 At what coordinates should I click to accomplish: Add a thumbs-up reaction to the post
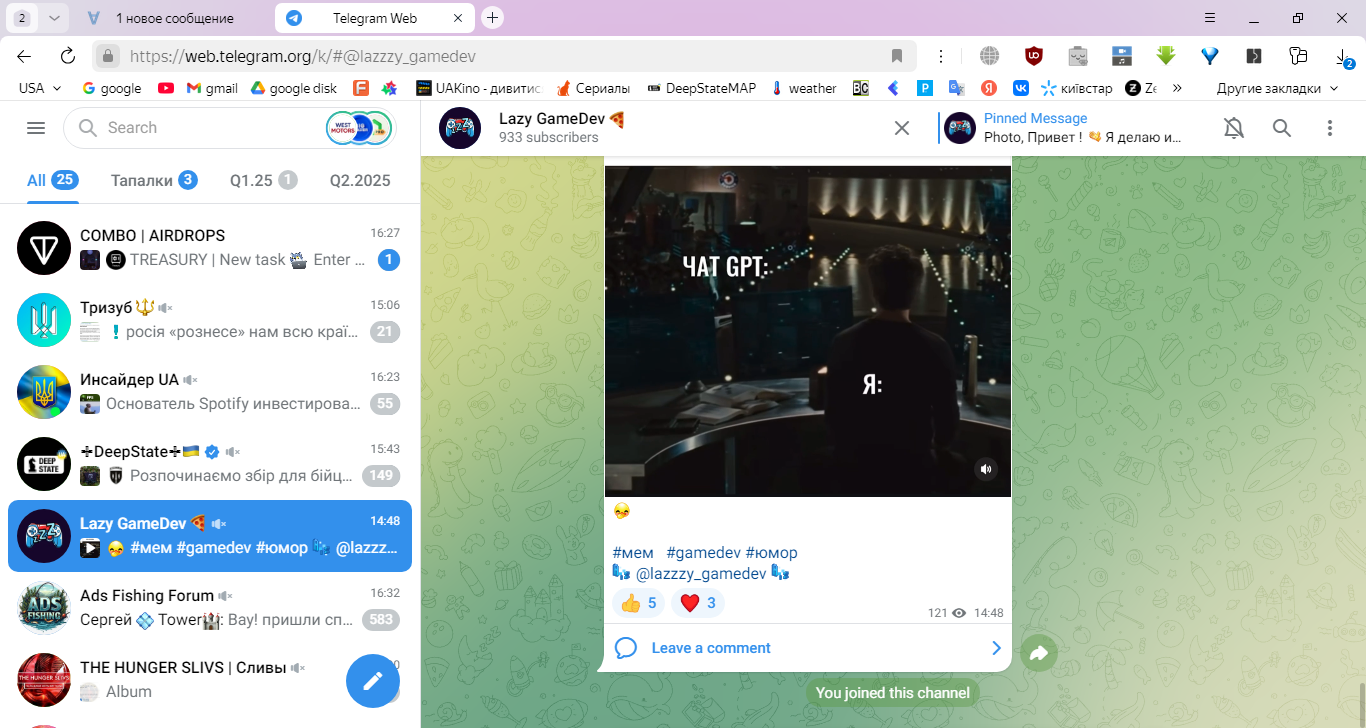(638, 603)
